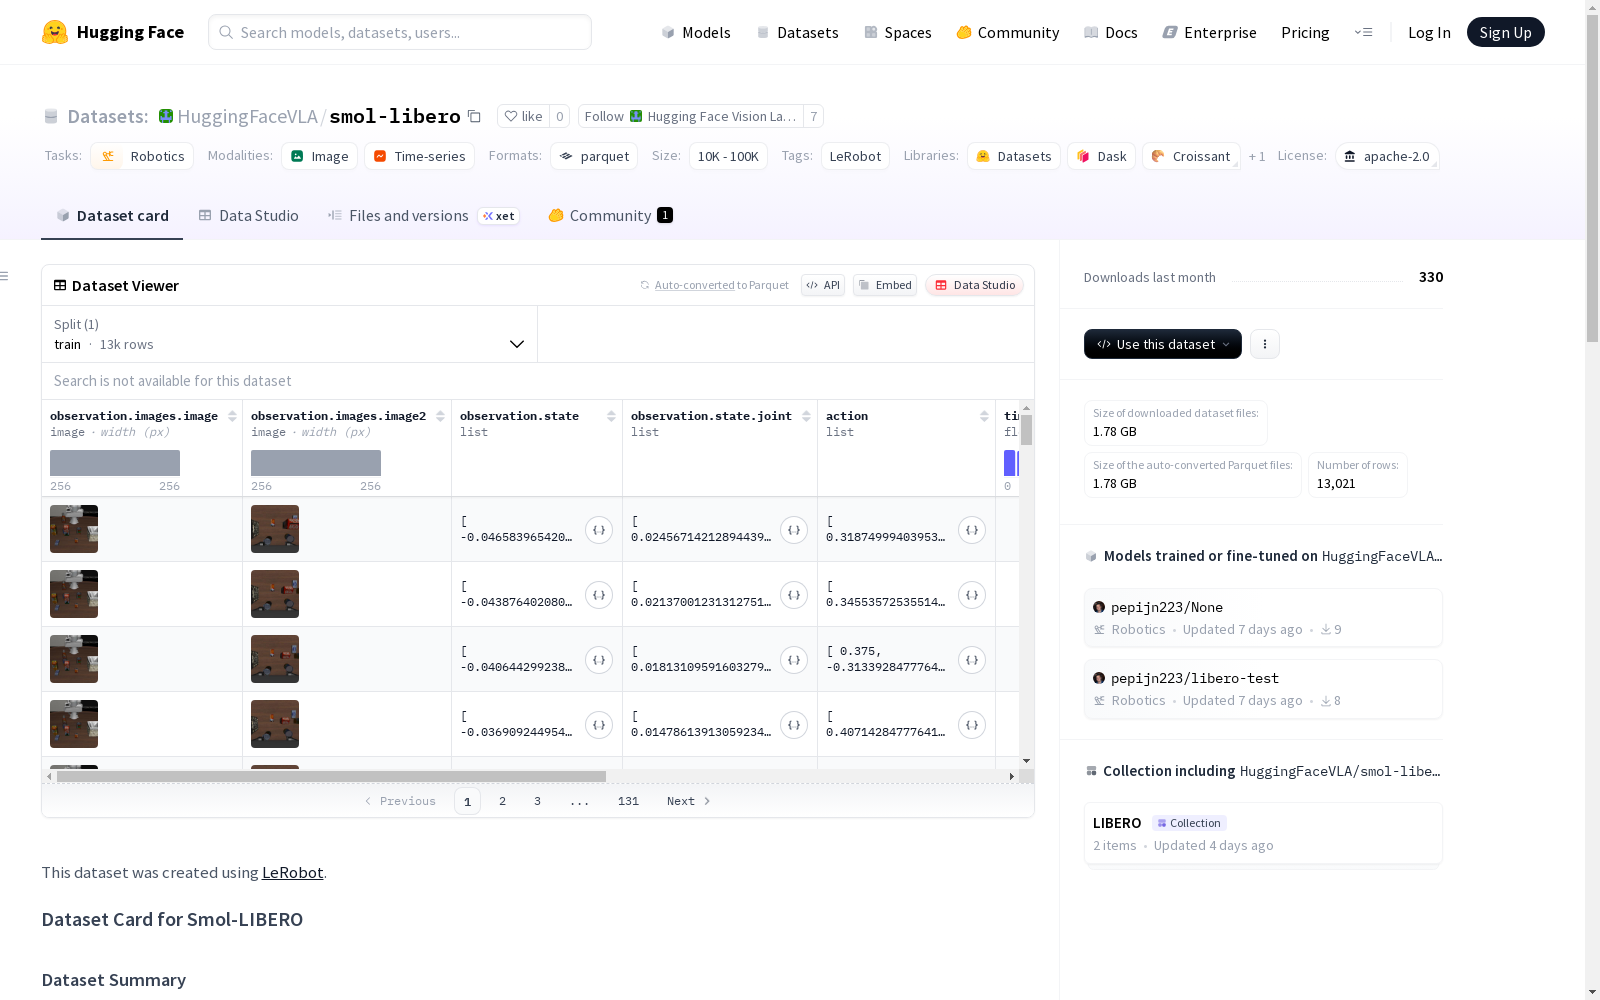Jump to page 131 of the dataset
This screenshot has width=1600, height=1000.
pyautogui.click(x=628, y=801)
